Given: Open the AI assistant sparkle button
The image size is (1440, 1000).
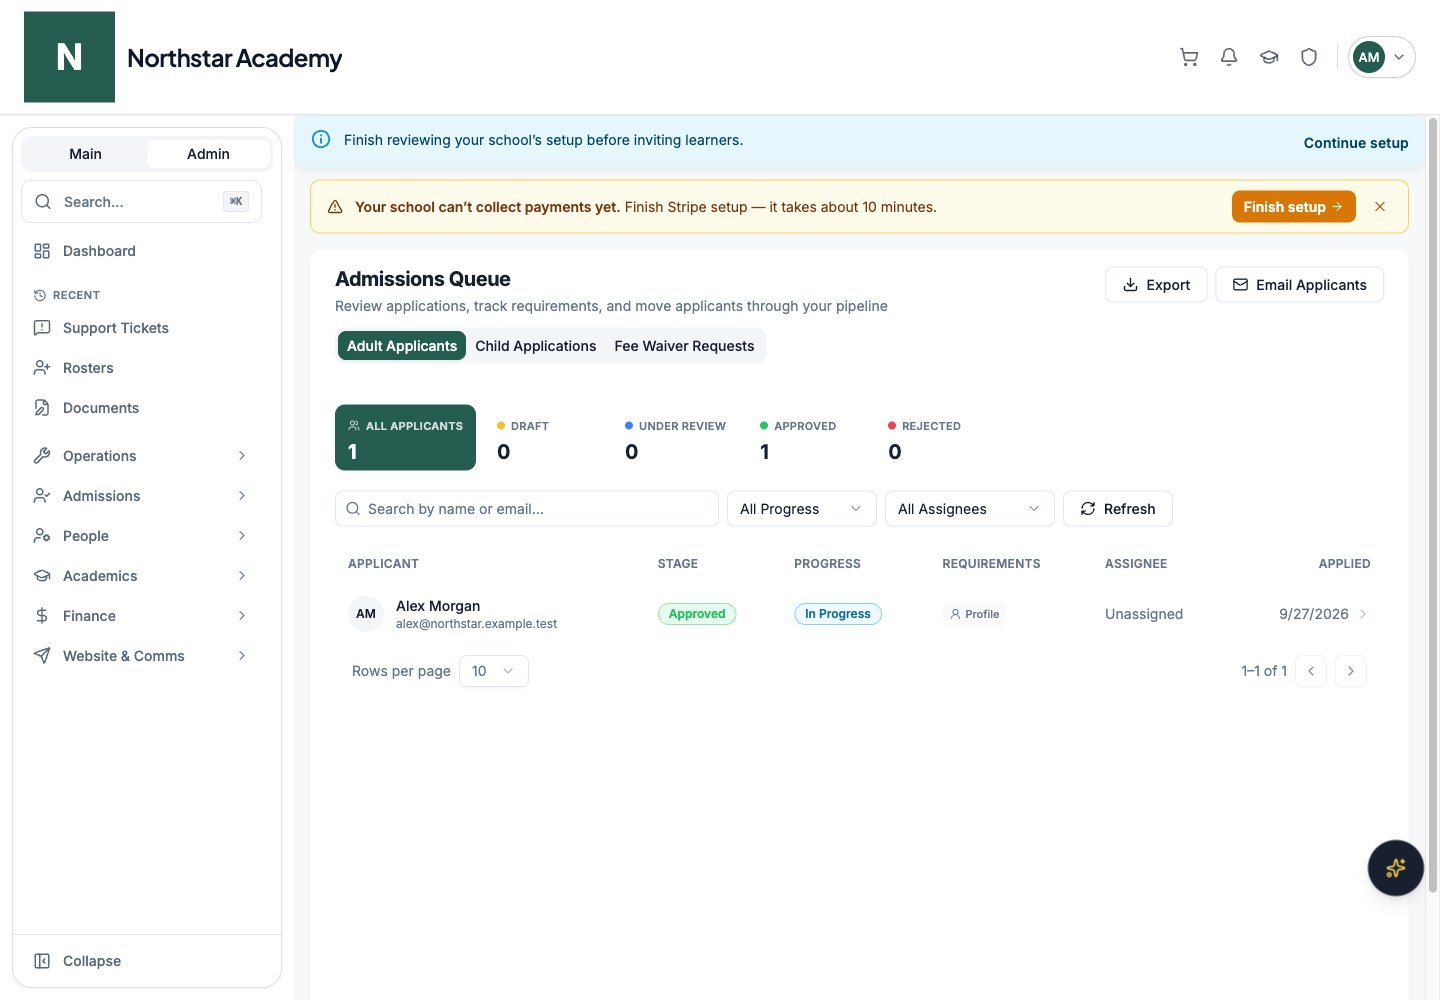Looking at the screenshot, I should [1395, 868].
